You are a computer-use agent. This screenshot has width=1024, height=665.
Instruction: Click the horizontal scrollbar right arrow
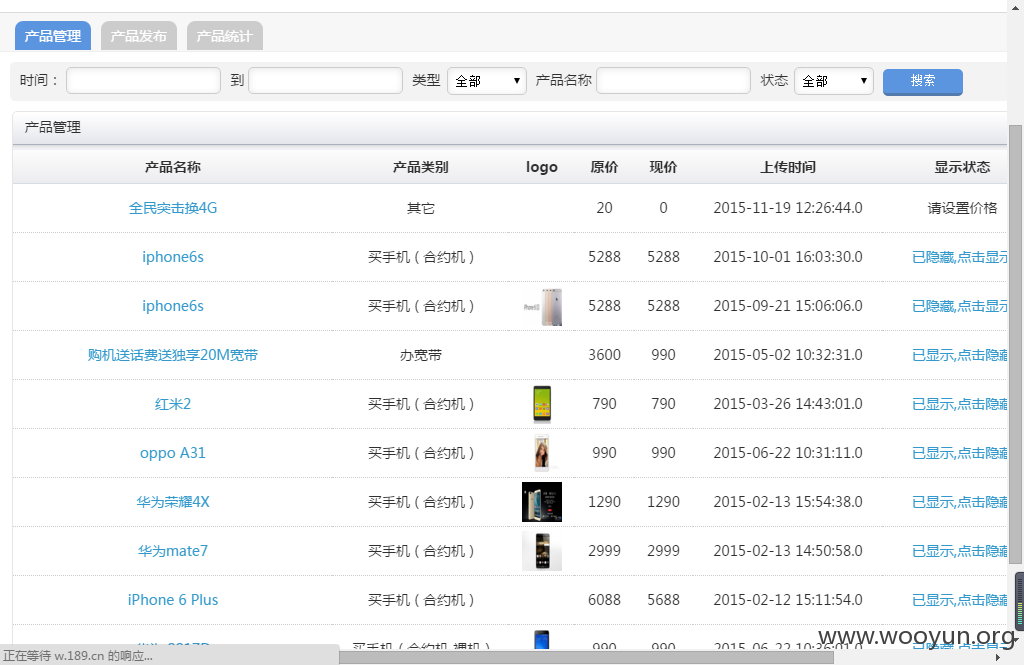[x=997, y=657]
